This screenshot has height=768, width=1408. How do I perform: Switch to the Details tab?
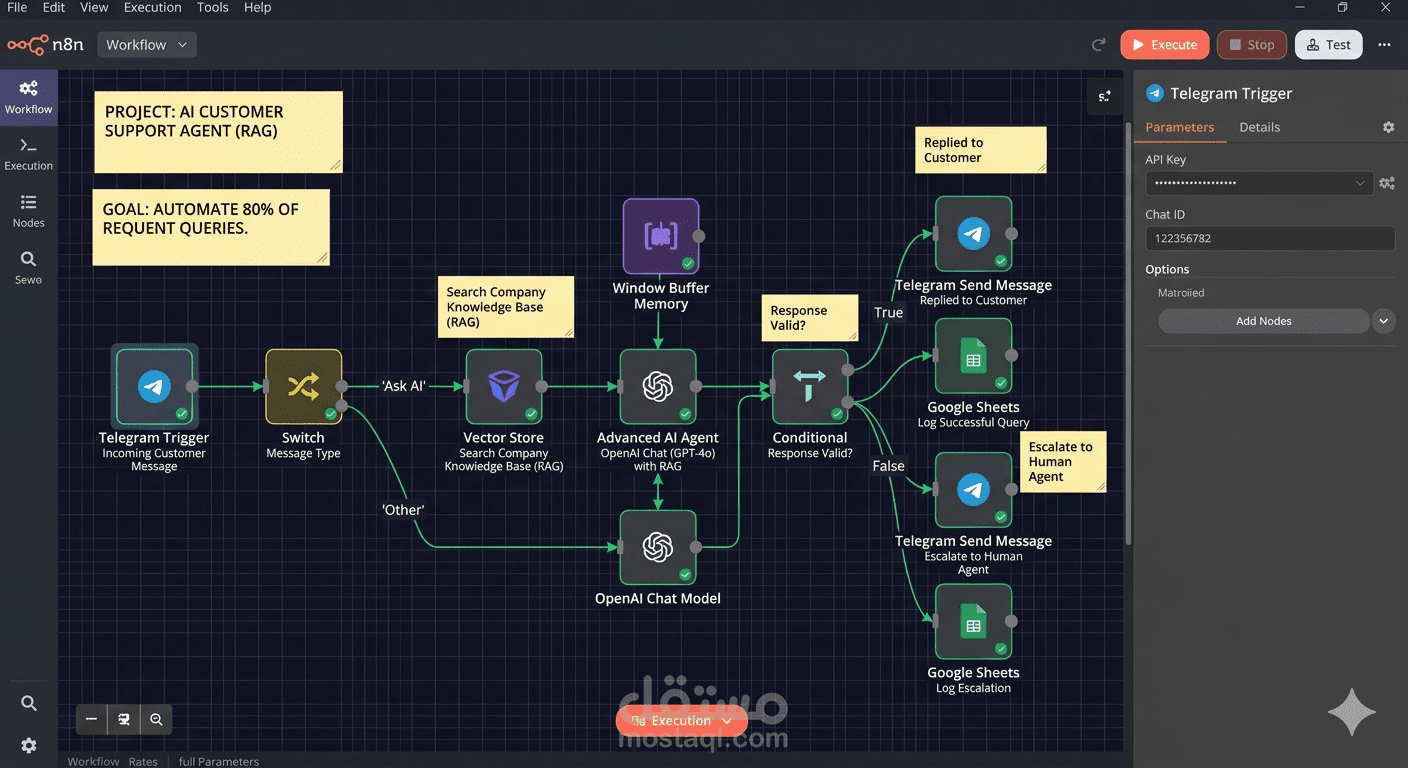coord(1260,127)
